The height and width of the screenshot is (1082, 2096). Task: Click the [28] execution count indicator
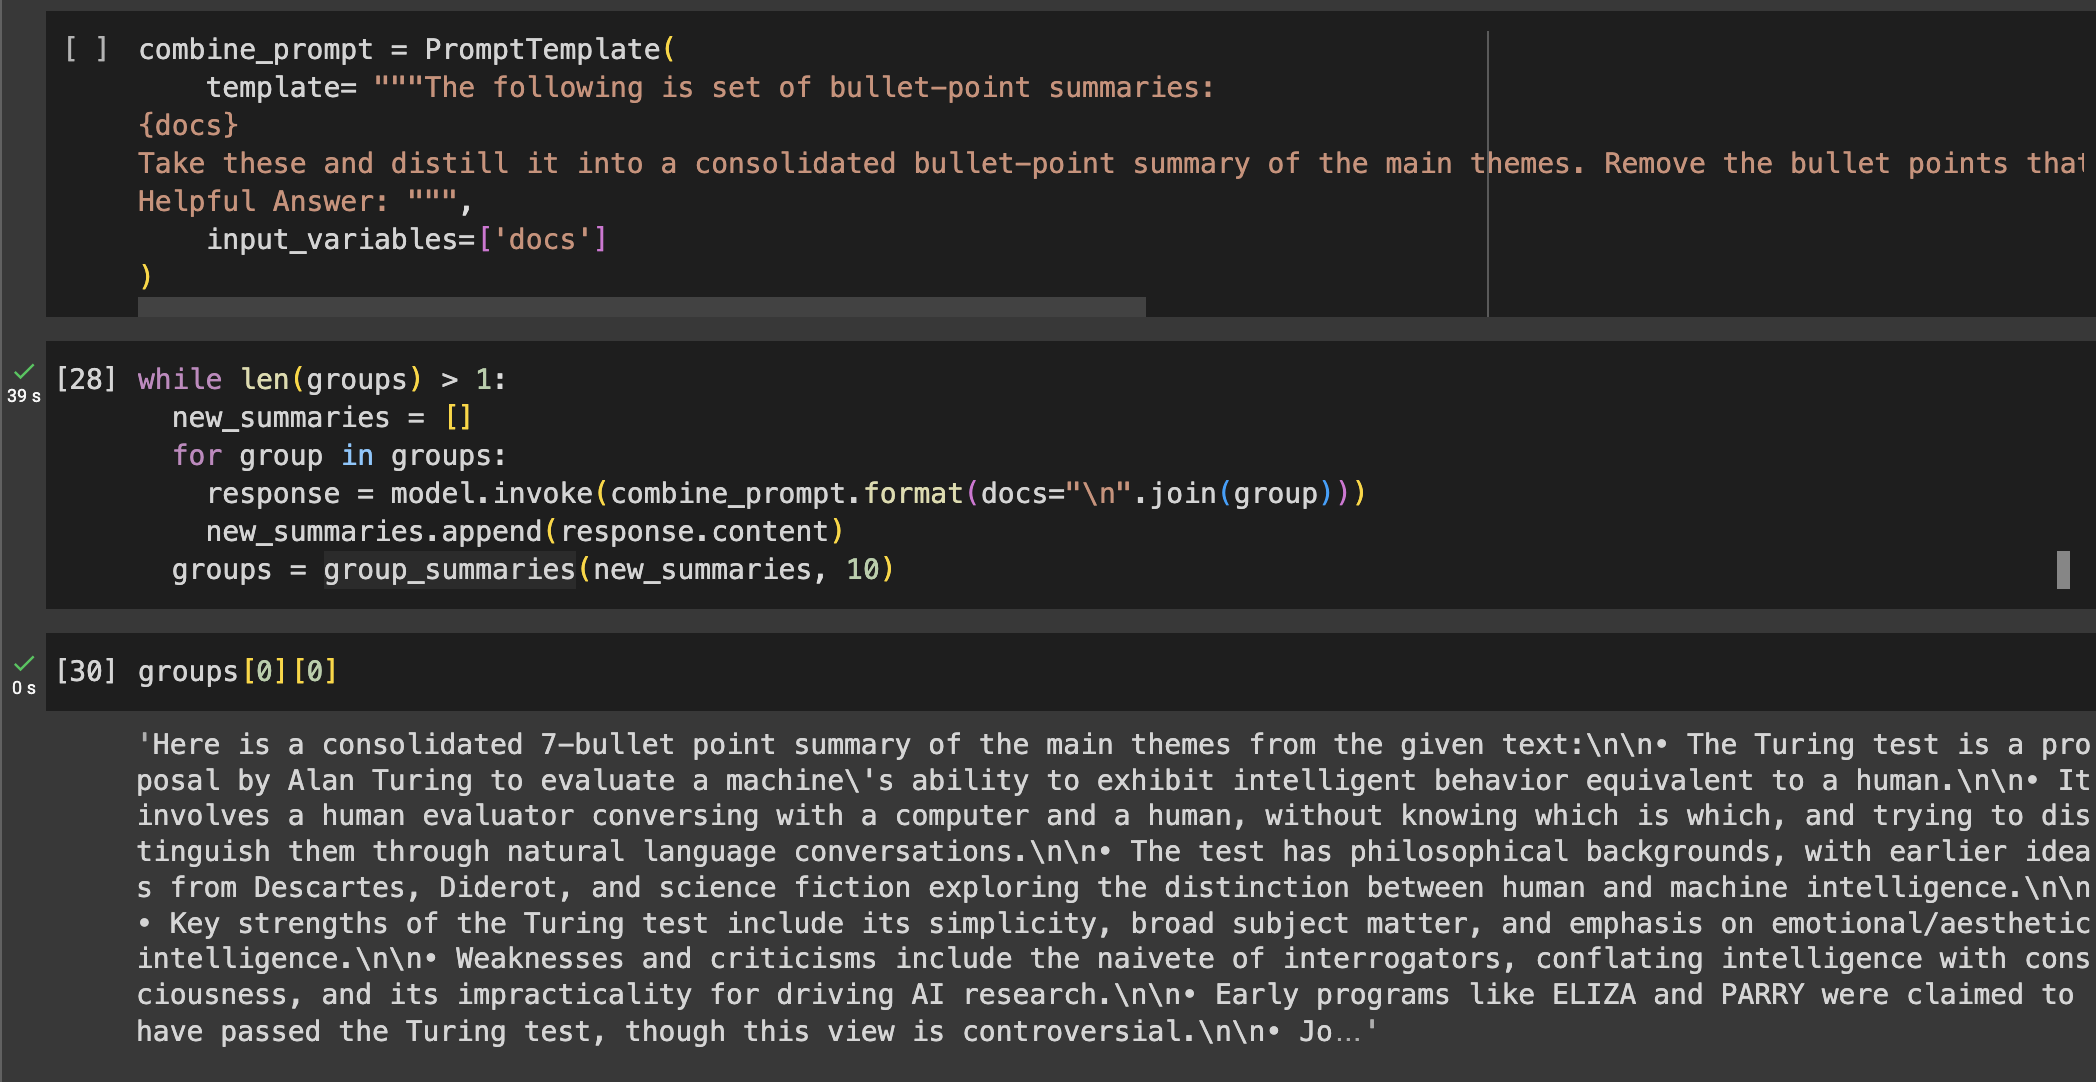point(86,379)
